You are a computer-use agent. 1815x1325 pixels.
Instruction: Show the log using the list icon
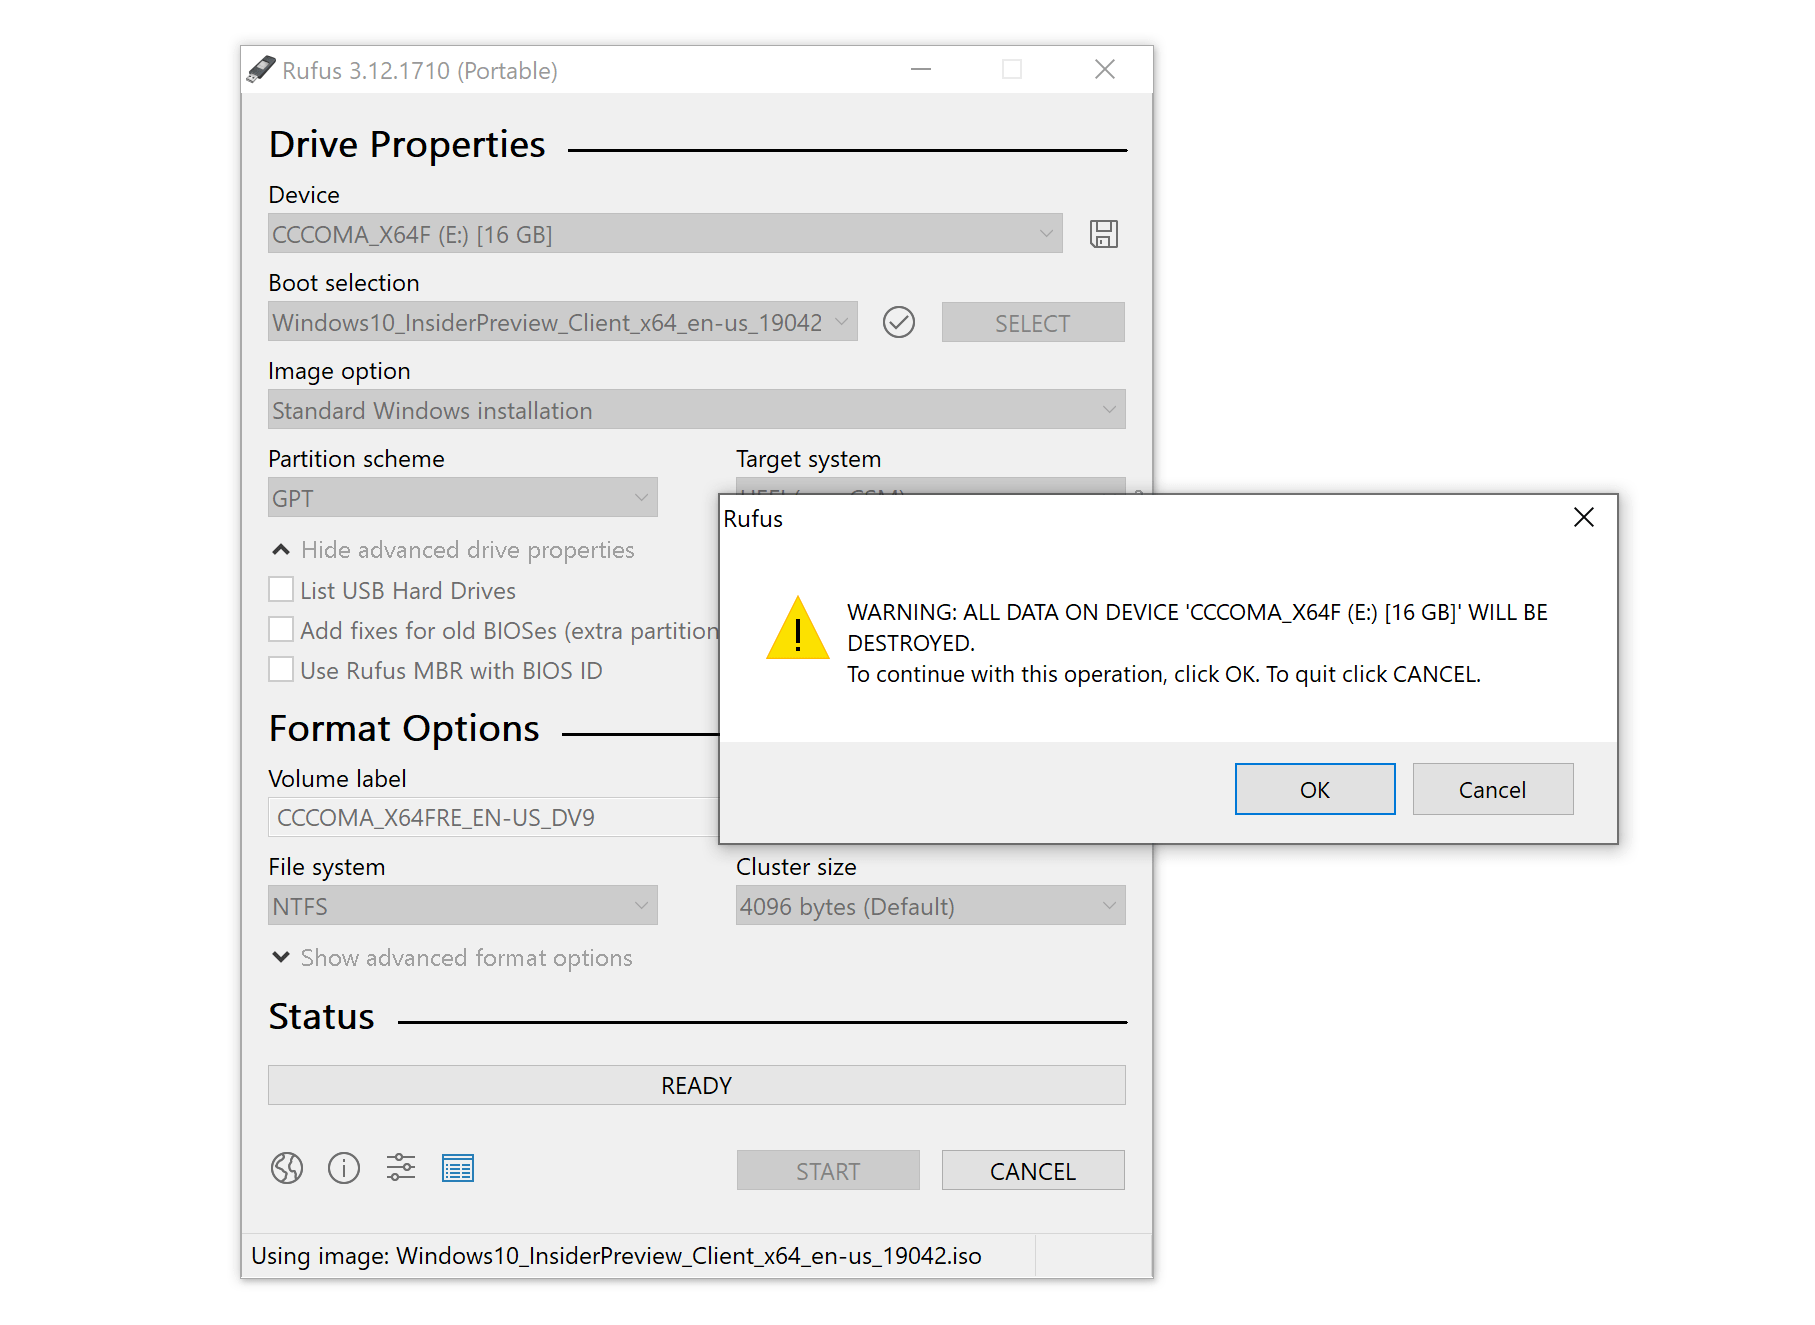click(458, 1168)
